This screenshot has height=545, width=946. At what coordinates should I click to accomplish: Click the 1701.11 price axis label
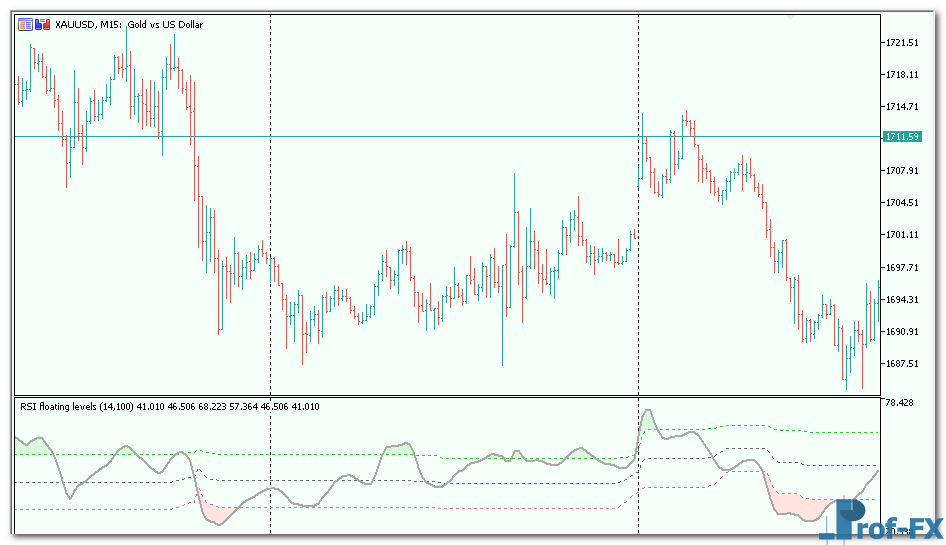point(902,235)
